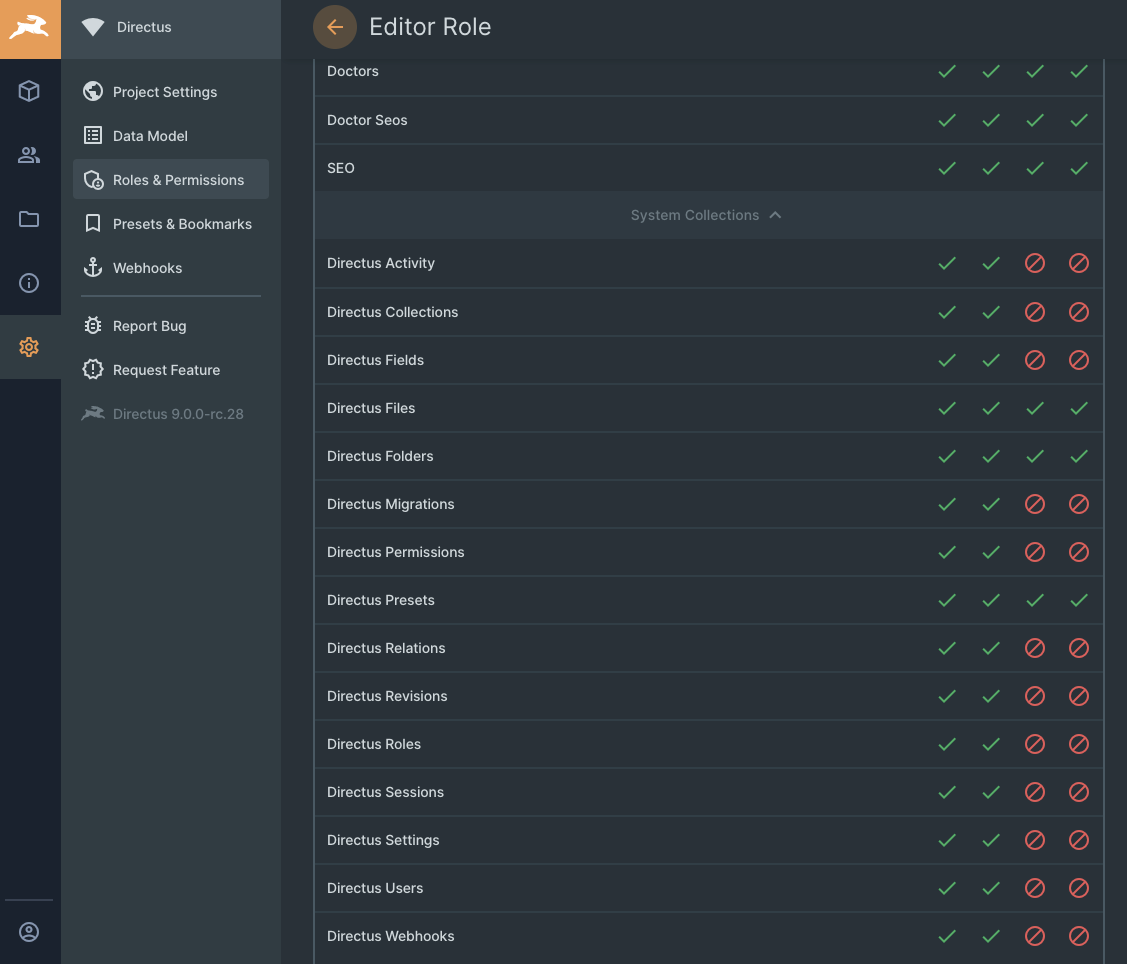
Task: Open Data Model
Action: pyautogui.click(x=171, y=136)
